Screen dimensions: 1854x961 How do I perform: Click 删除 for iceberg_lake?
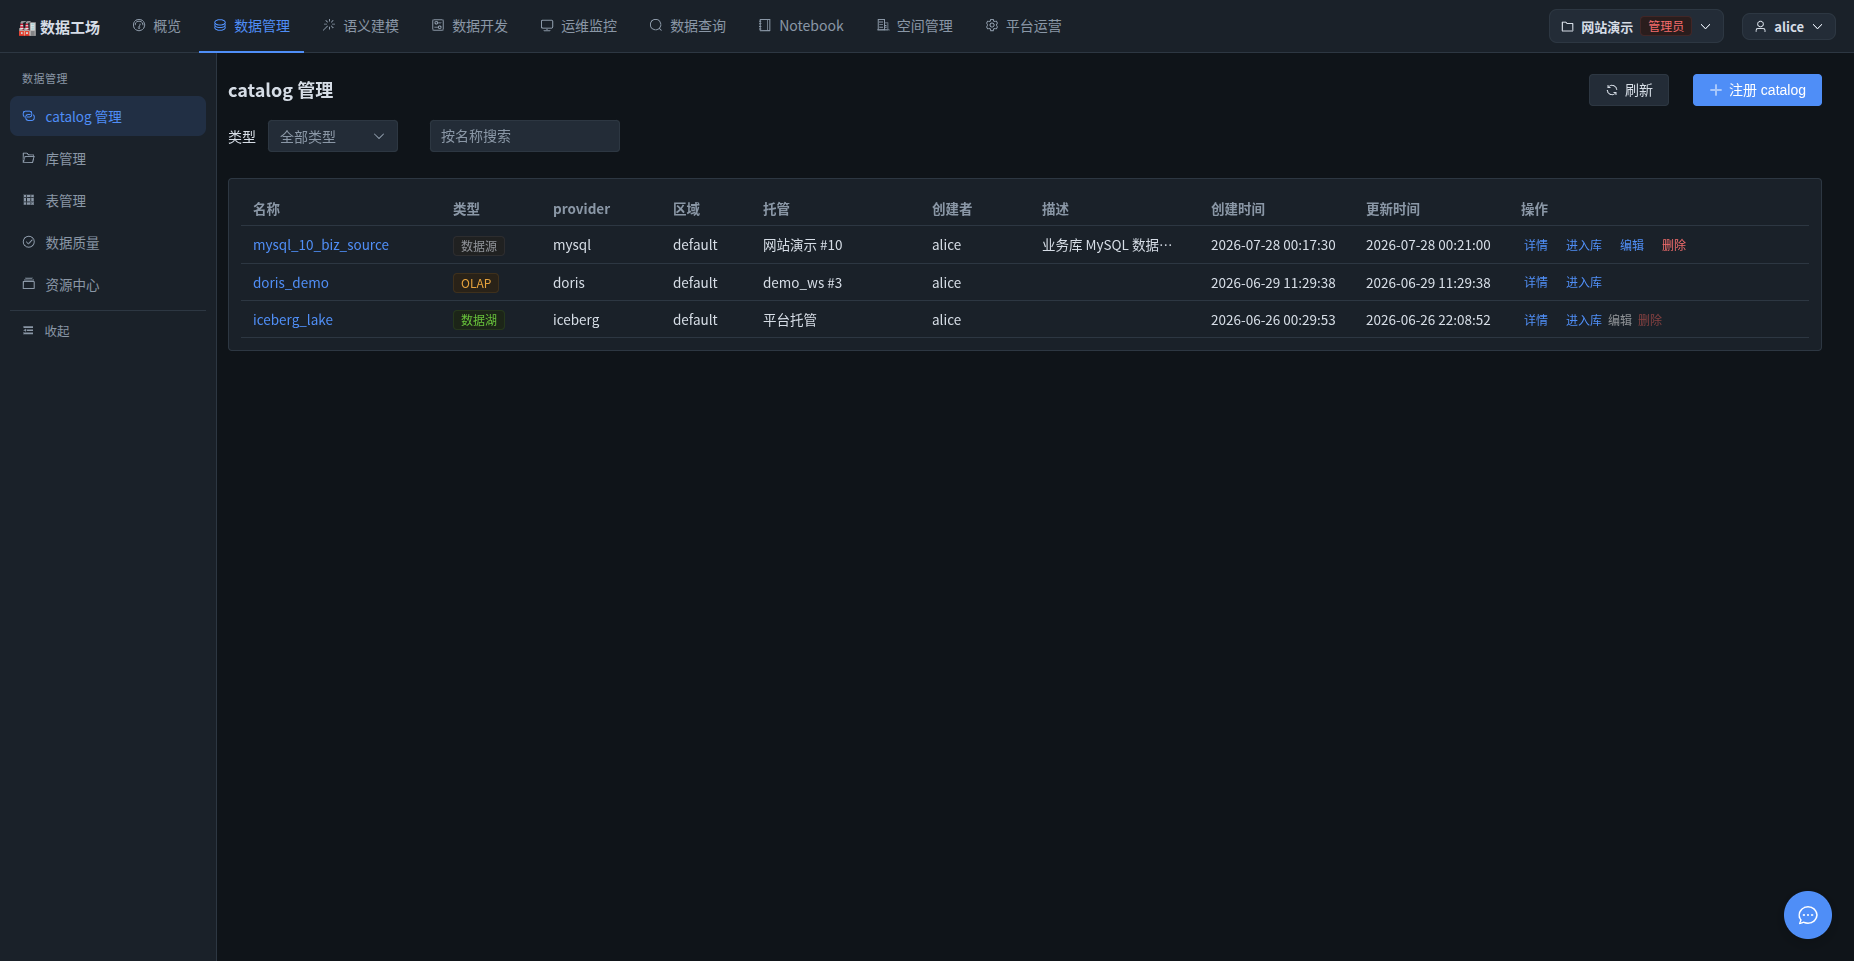pyautogui.click(x=1650, y=320)
